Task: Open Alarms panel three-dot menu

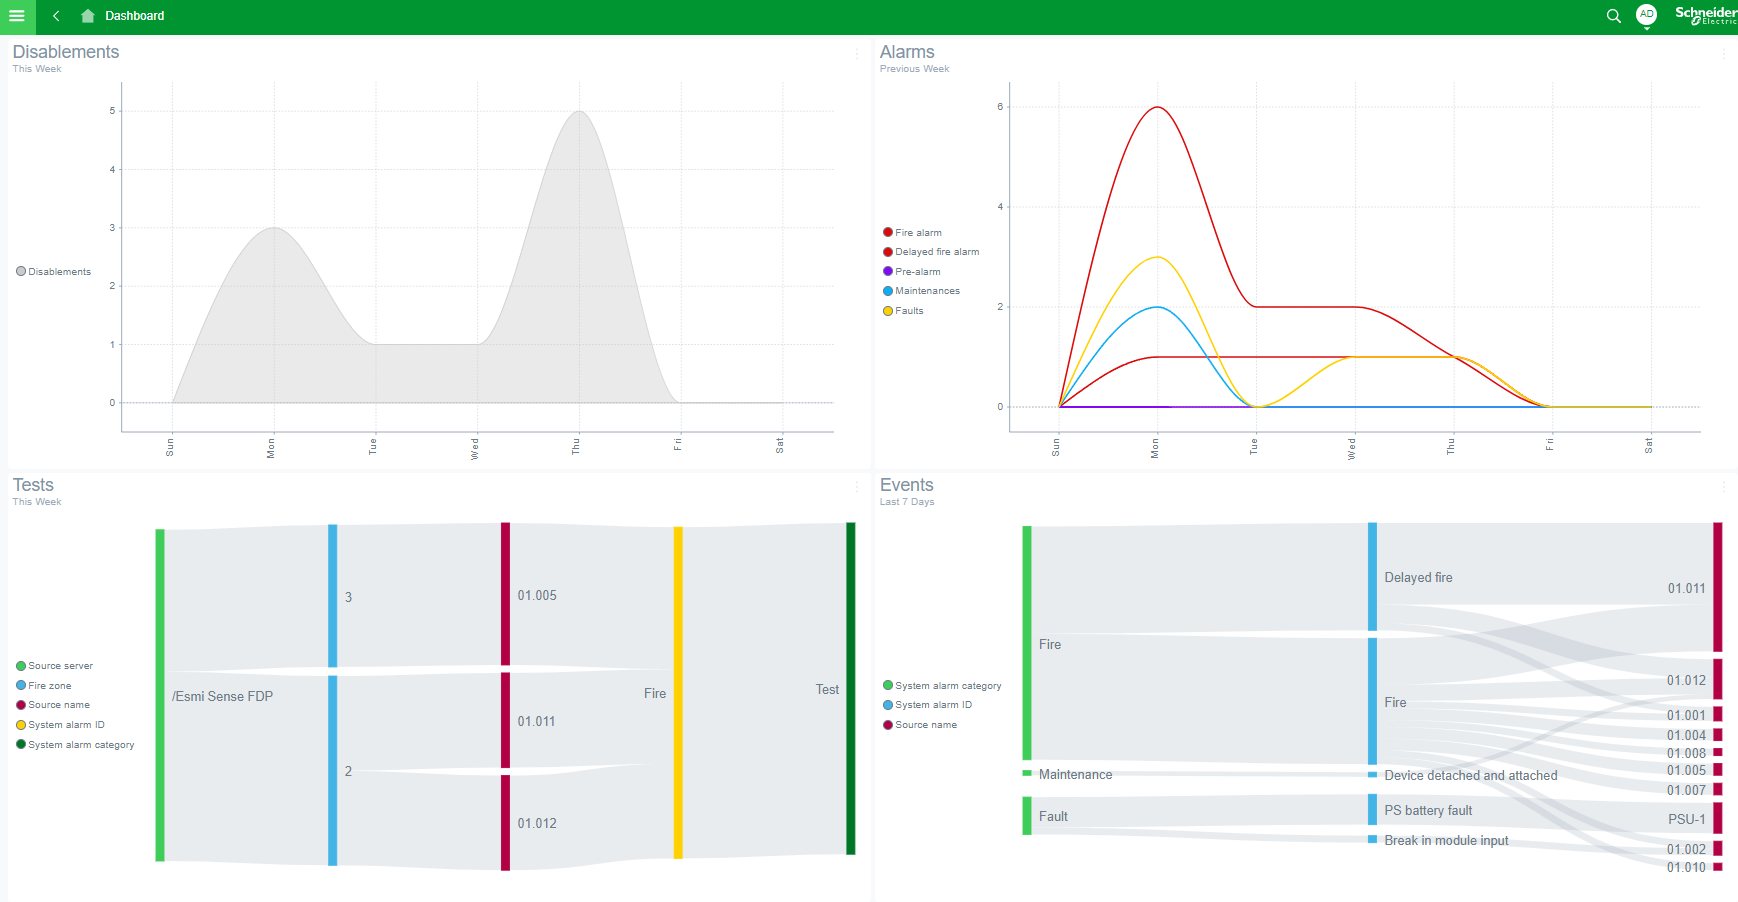Action: click(1724, 54)
